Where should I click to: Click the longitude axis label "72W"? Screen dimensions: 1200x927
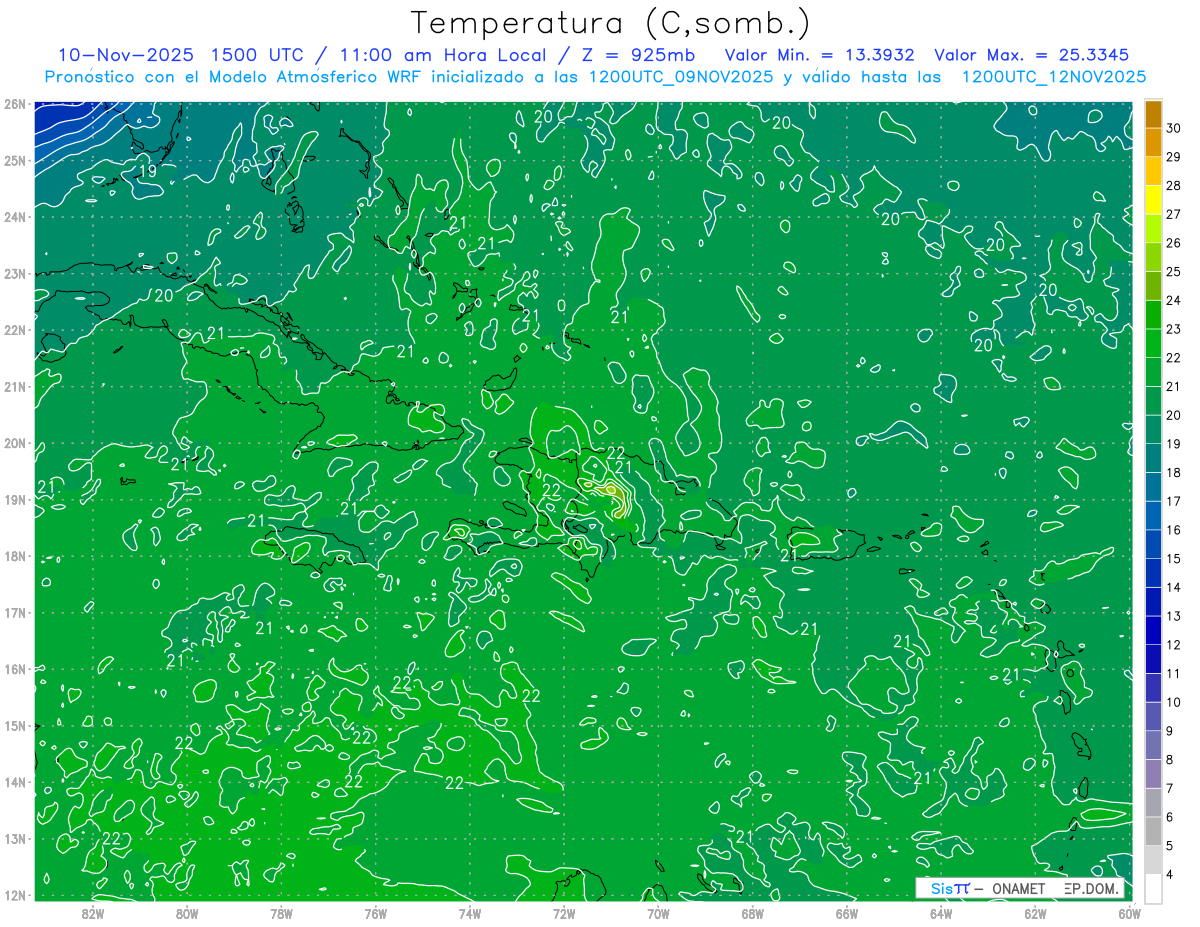pyautogui.click(x=564, y=913)
